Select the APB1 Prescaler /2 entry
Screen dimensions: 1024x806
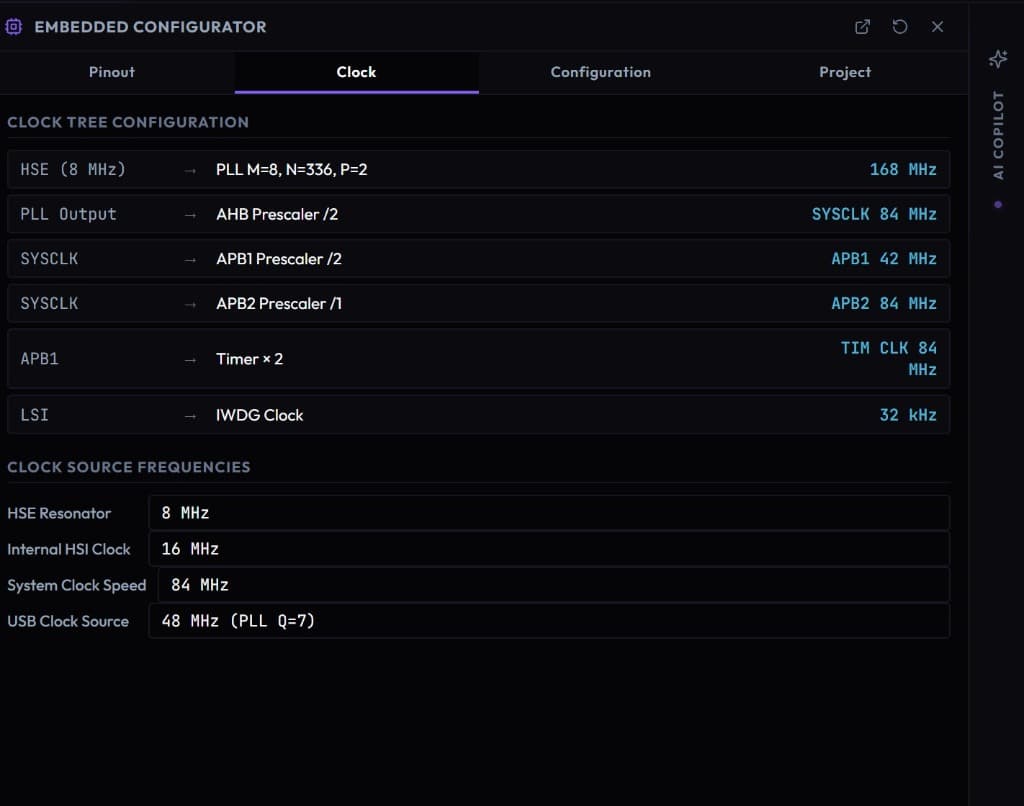pos(279,259)
